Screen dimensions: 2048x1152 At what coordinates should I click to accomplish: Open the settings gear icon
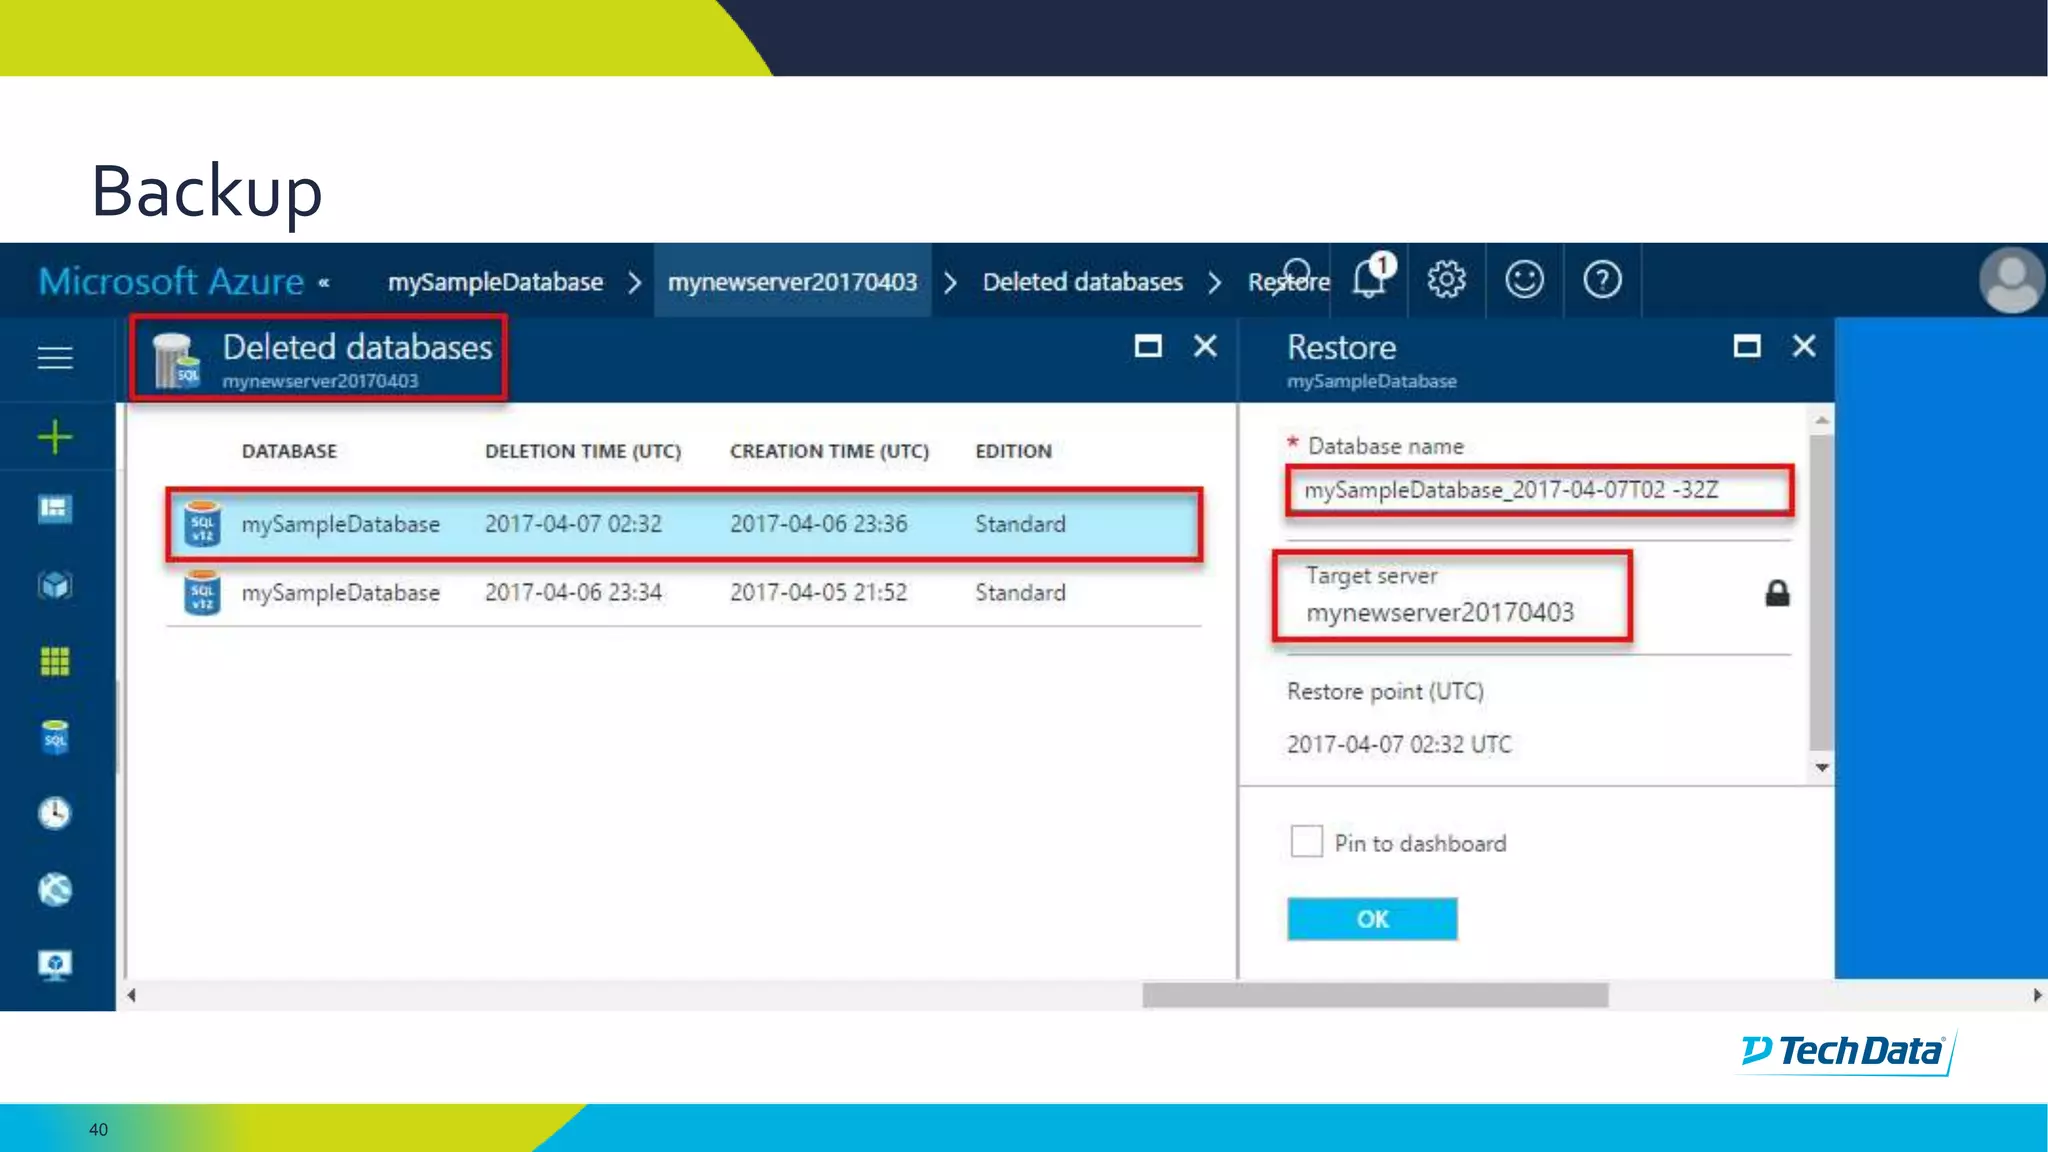[x=1446, y=279]
